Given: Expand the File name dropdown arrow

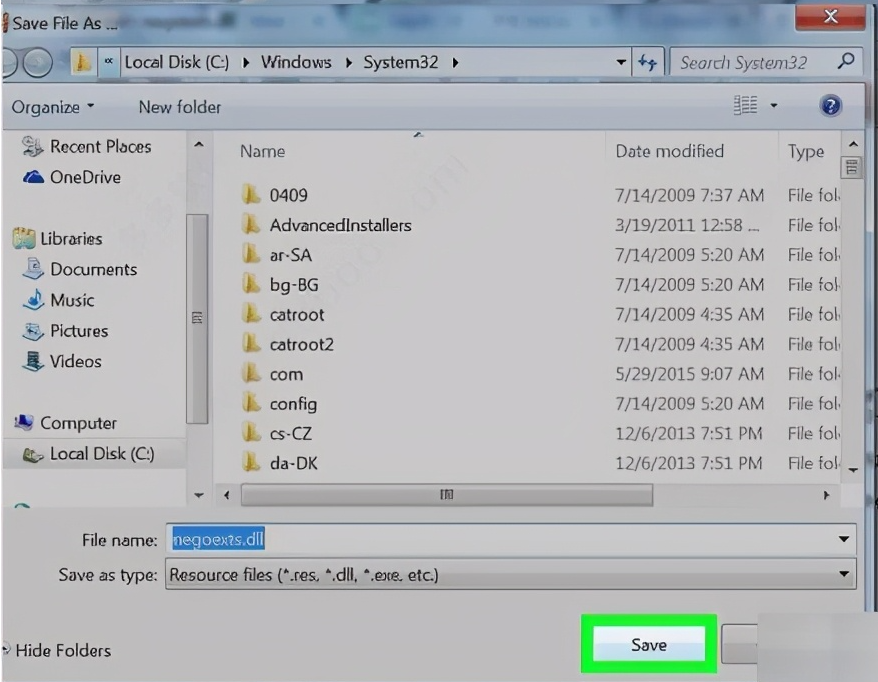Looking at the screenshot, I should 845,540.
